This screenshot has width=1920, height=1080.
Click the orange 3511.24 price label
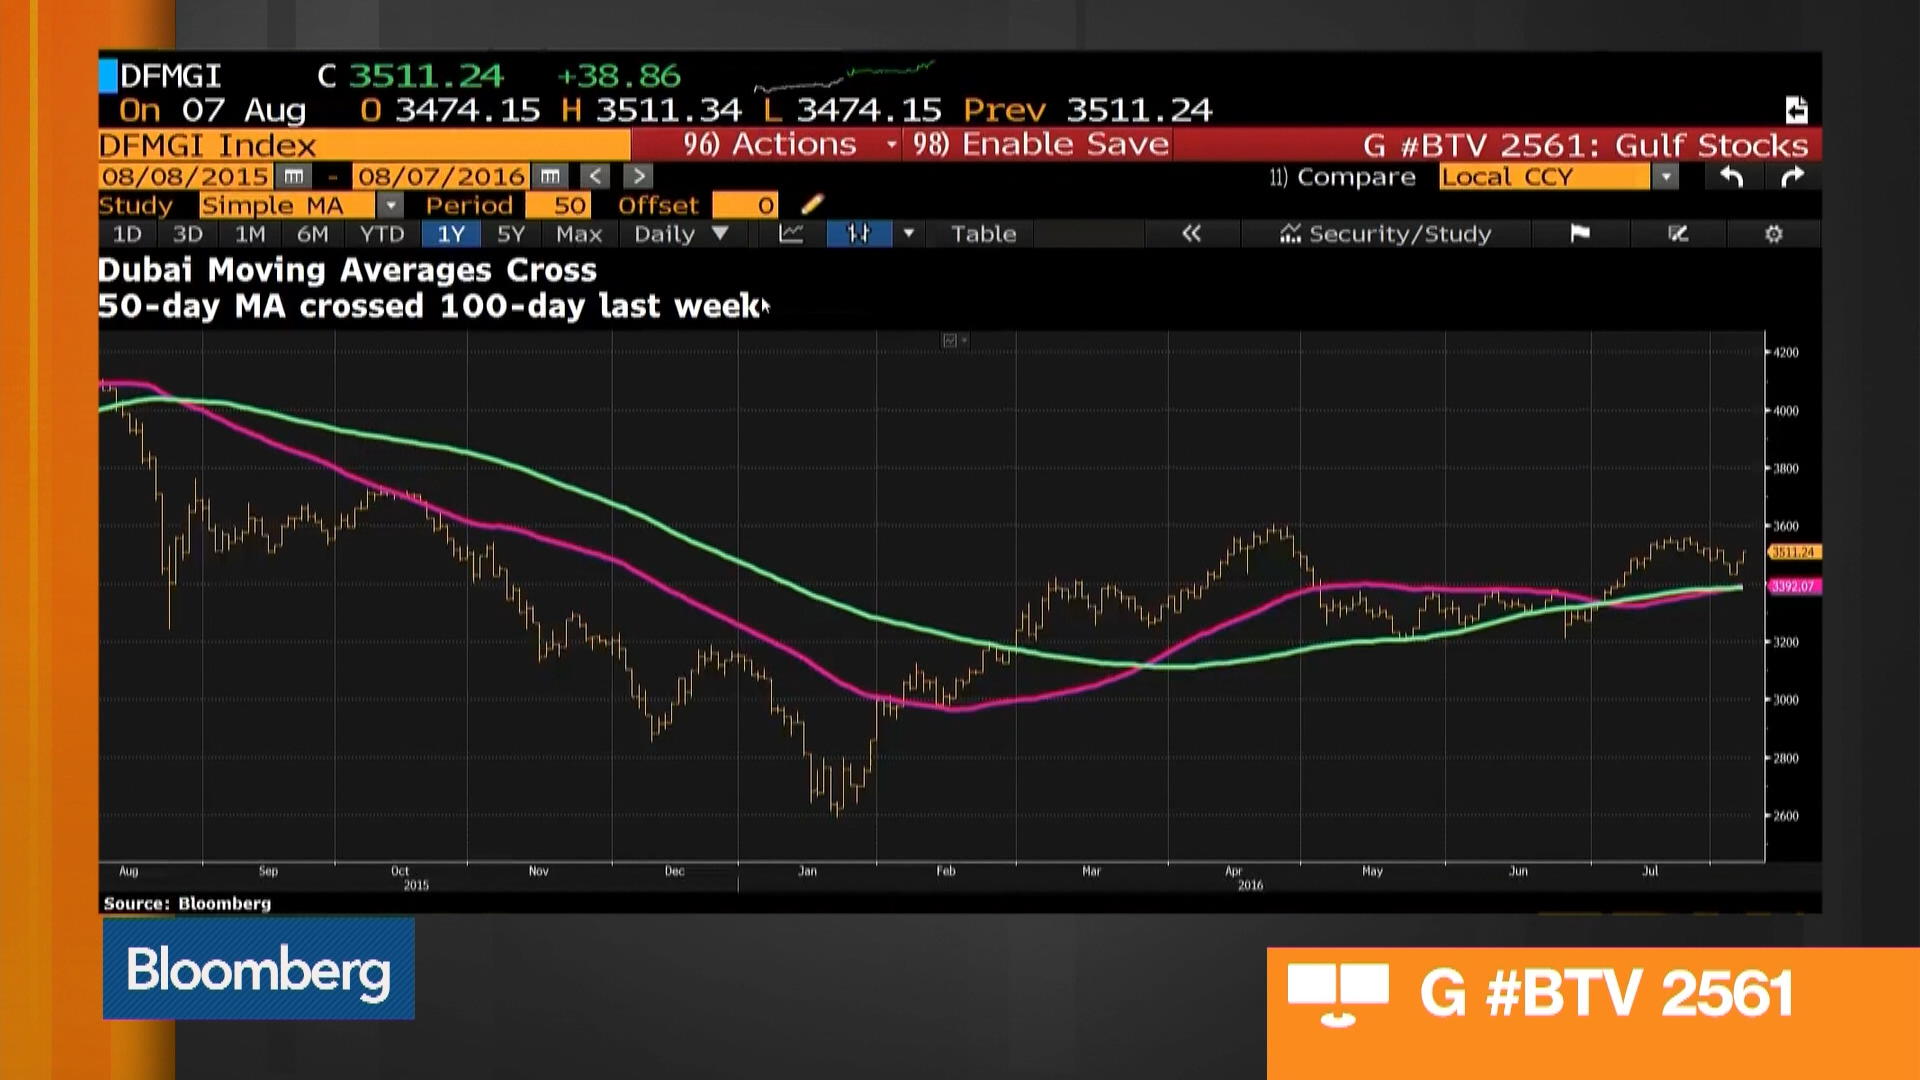tap(1794, 552)
